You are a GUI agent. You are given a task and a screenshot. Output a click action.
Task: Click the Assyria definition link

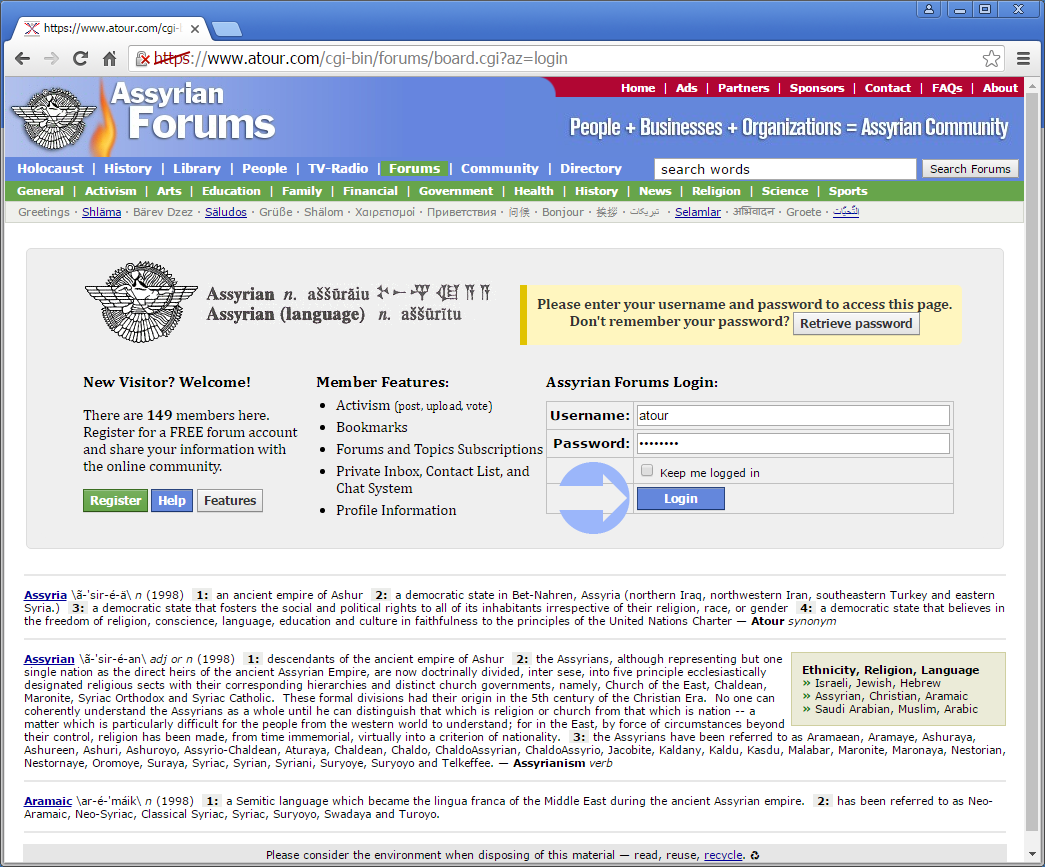tap(45, 595)
